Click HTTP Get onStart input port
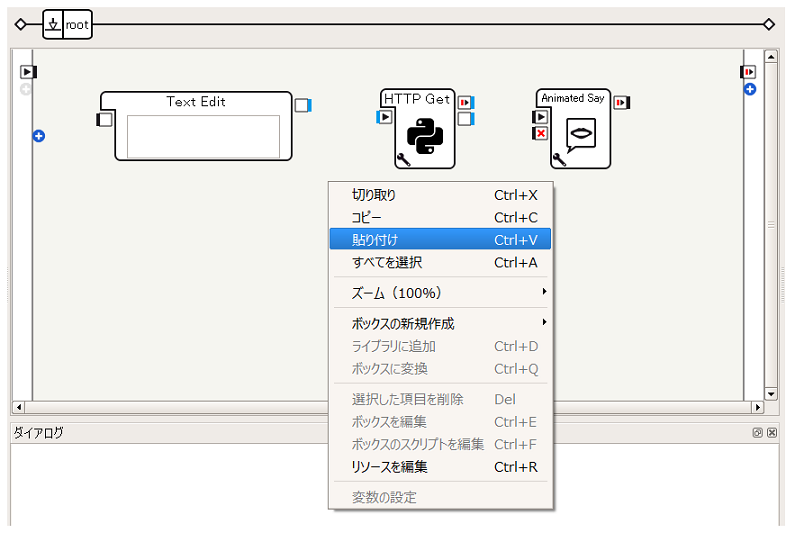Viewport: 795px width, 551px height. [384, 117]
